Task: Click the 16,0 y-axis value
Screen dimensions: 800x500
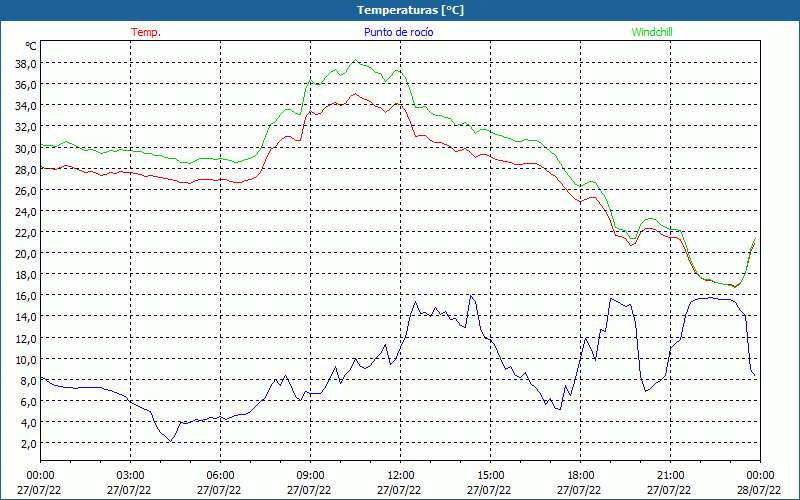Action: coord(27,296)
